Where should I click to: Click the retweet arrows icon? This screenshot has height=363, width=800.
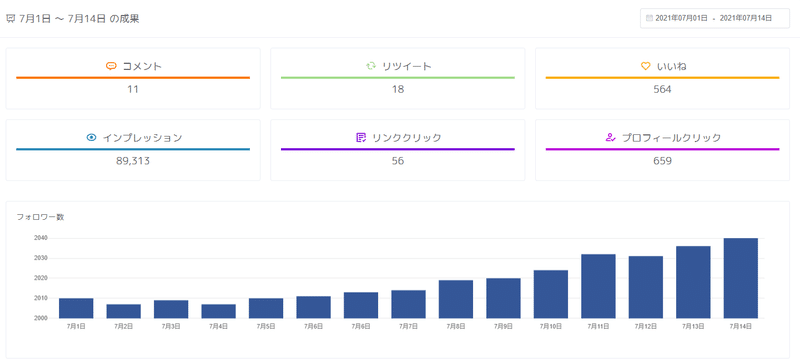point(371,66)
